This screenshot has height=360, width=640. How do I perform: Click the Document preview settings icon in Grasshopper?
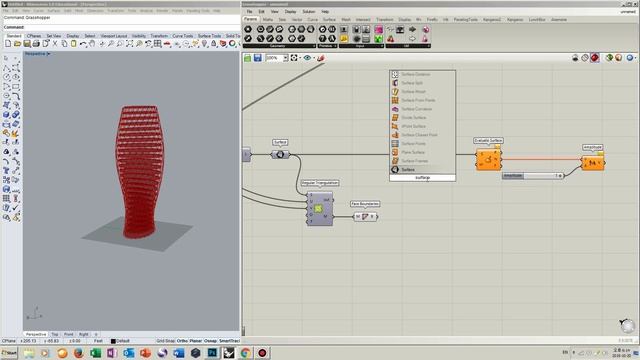click(618, 58)
